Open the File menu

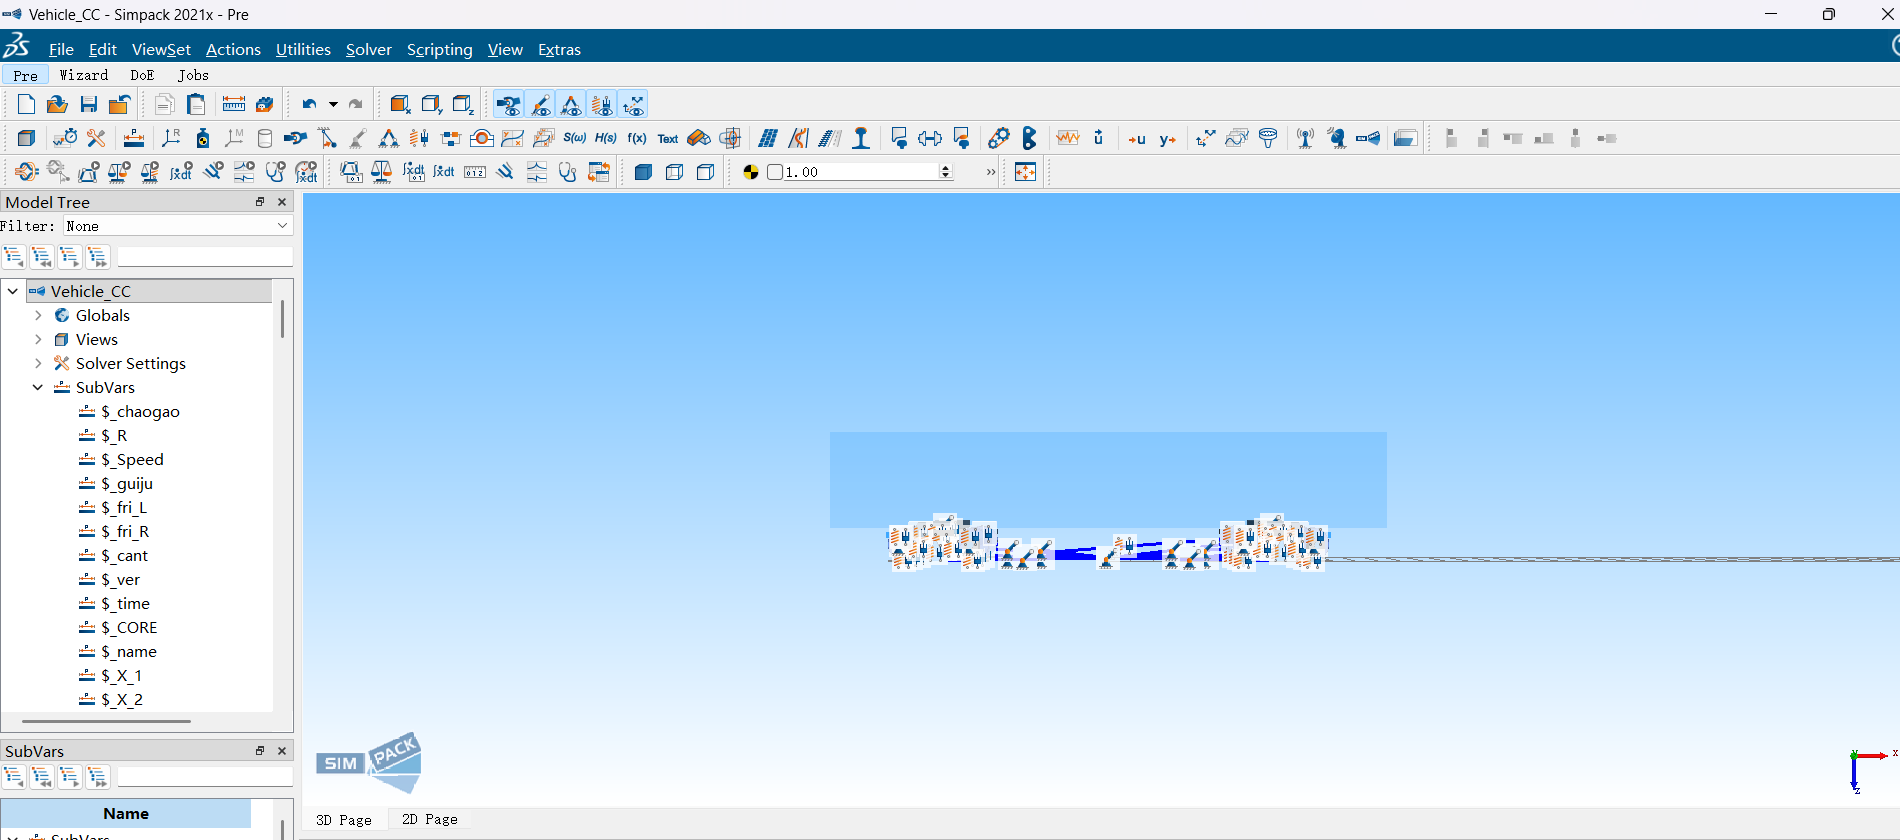tap(61, 49)
